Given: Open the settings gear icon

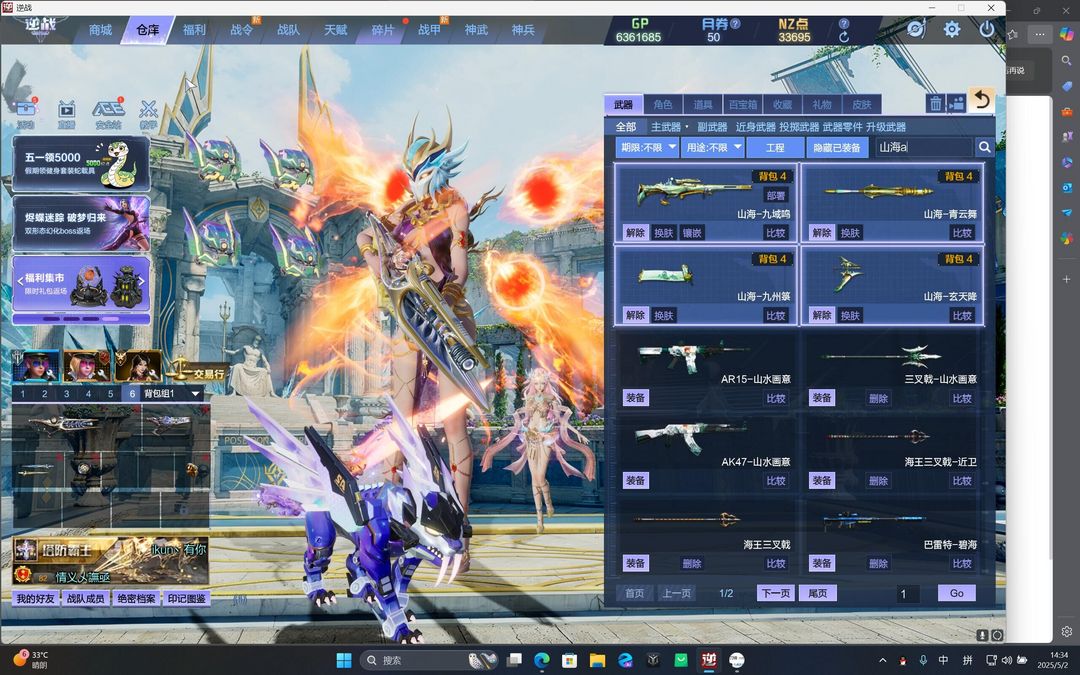Looking at the screenshot, I should click(x=952, y=29).
